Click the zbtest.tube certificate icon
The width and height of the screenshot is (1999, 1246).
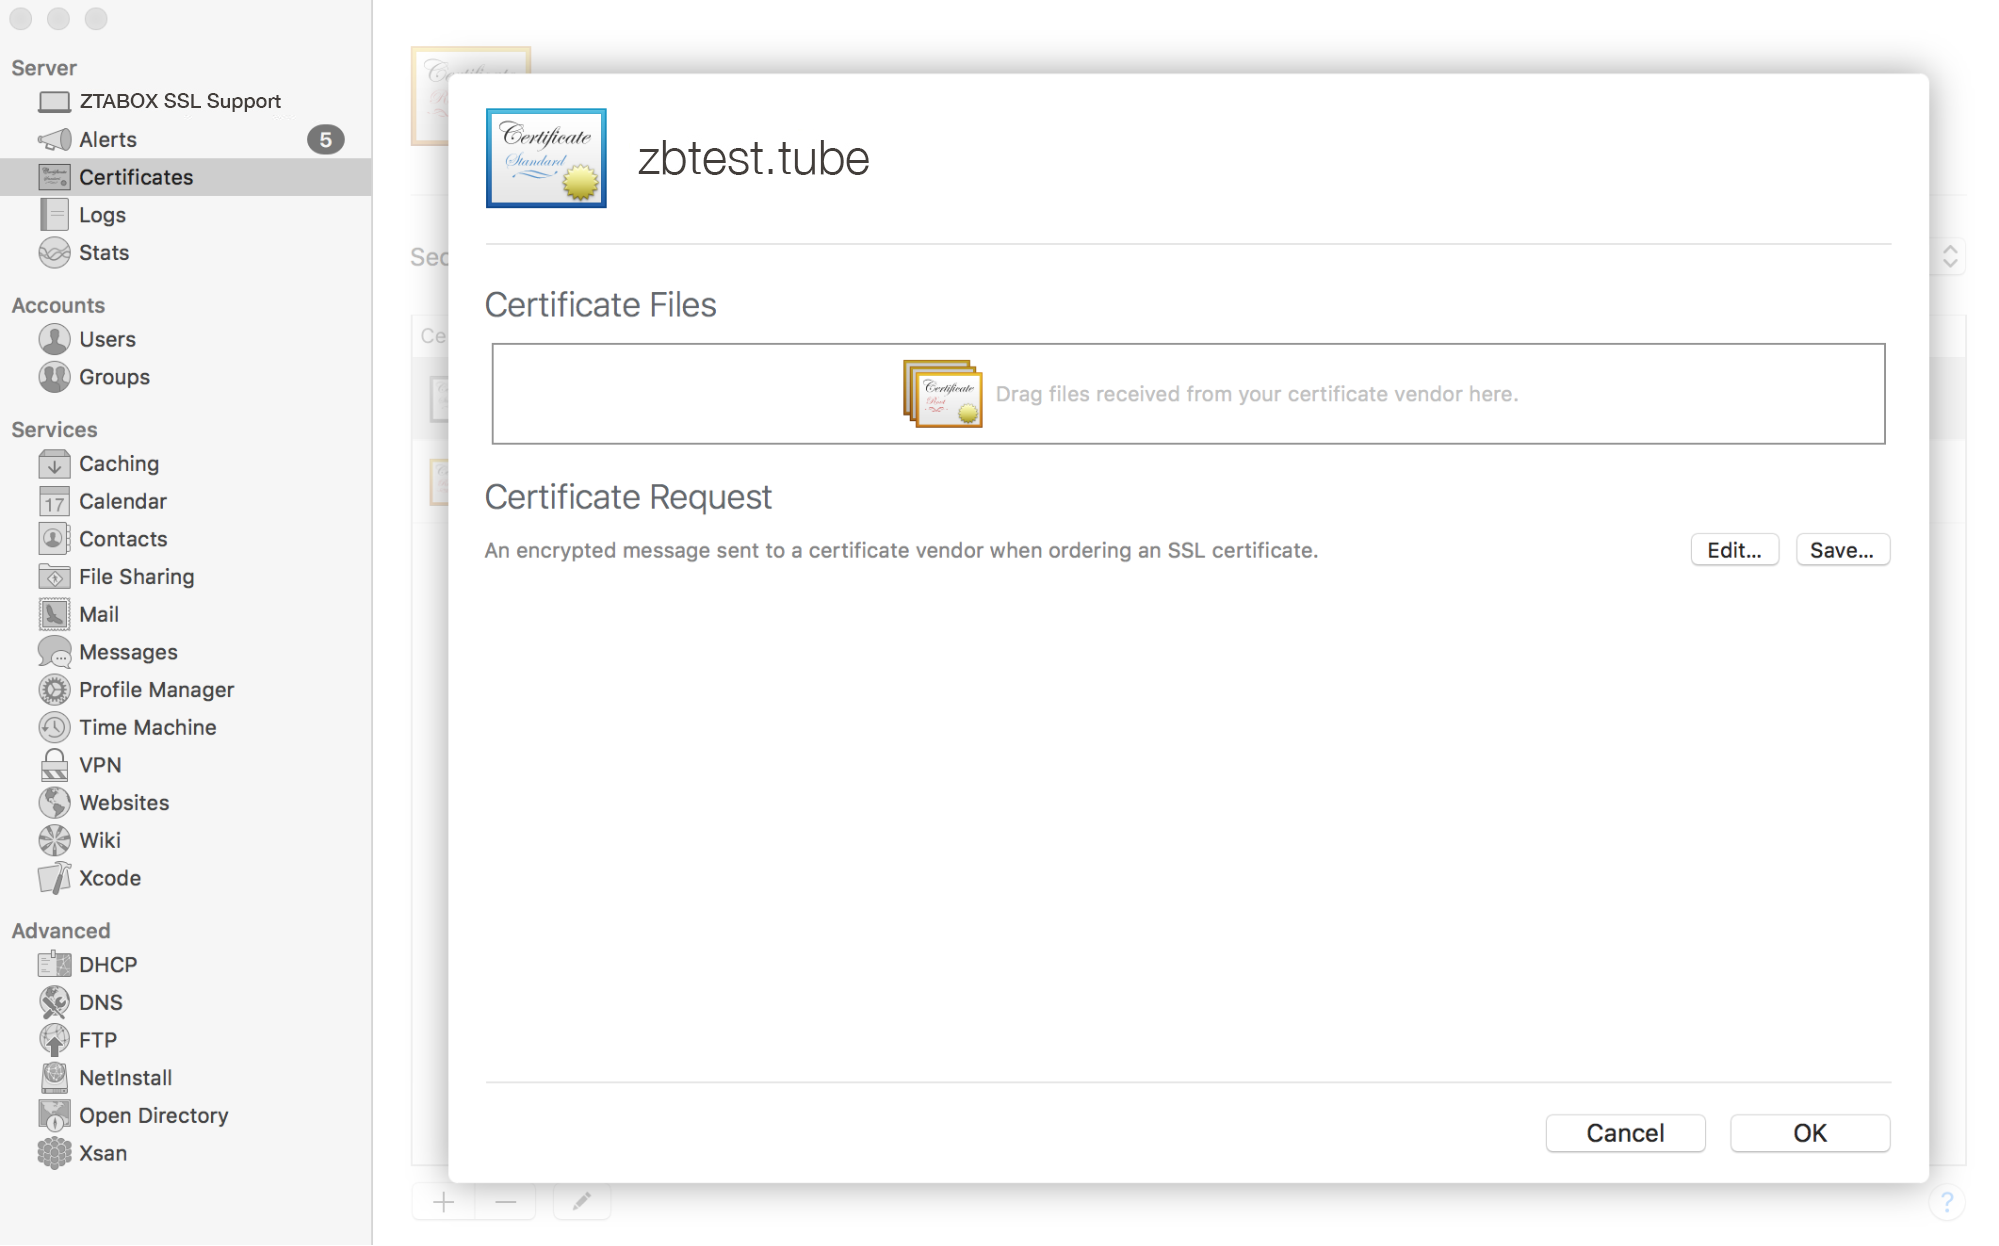coord(546,158)
